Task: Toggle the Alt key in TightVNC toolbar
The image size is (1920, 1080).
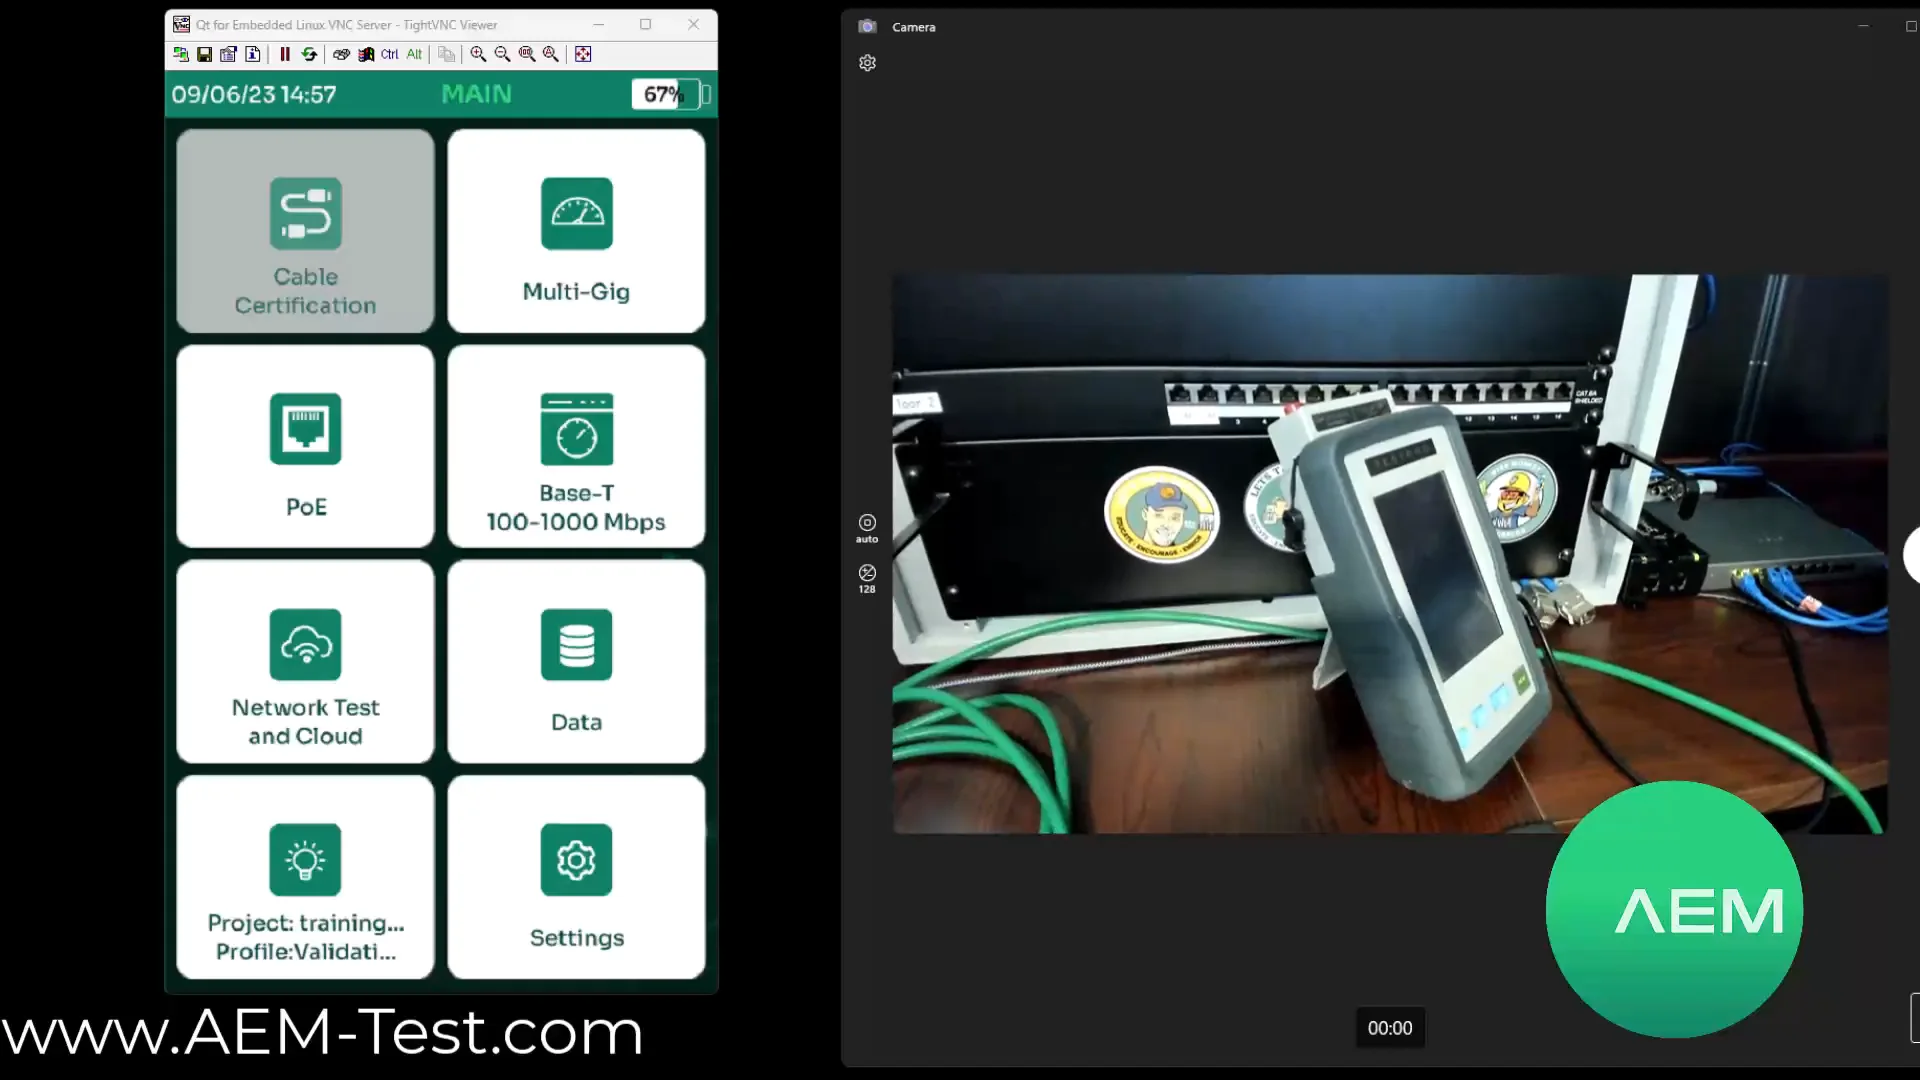Action: [x=414, y=54]
